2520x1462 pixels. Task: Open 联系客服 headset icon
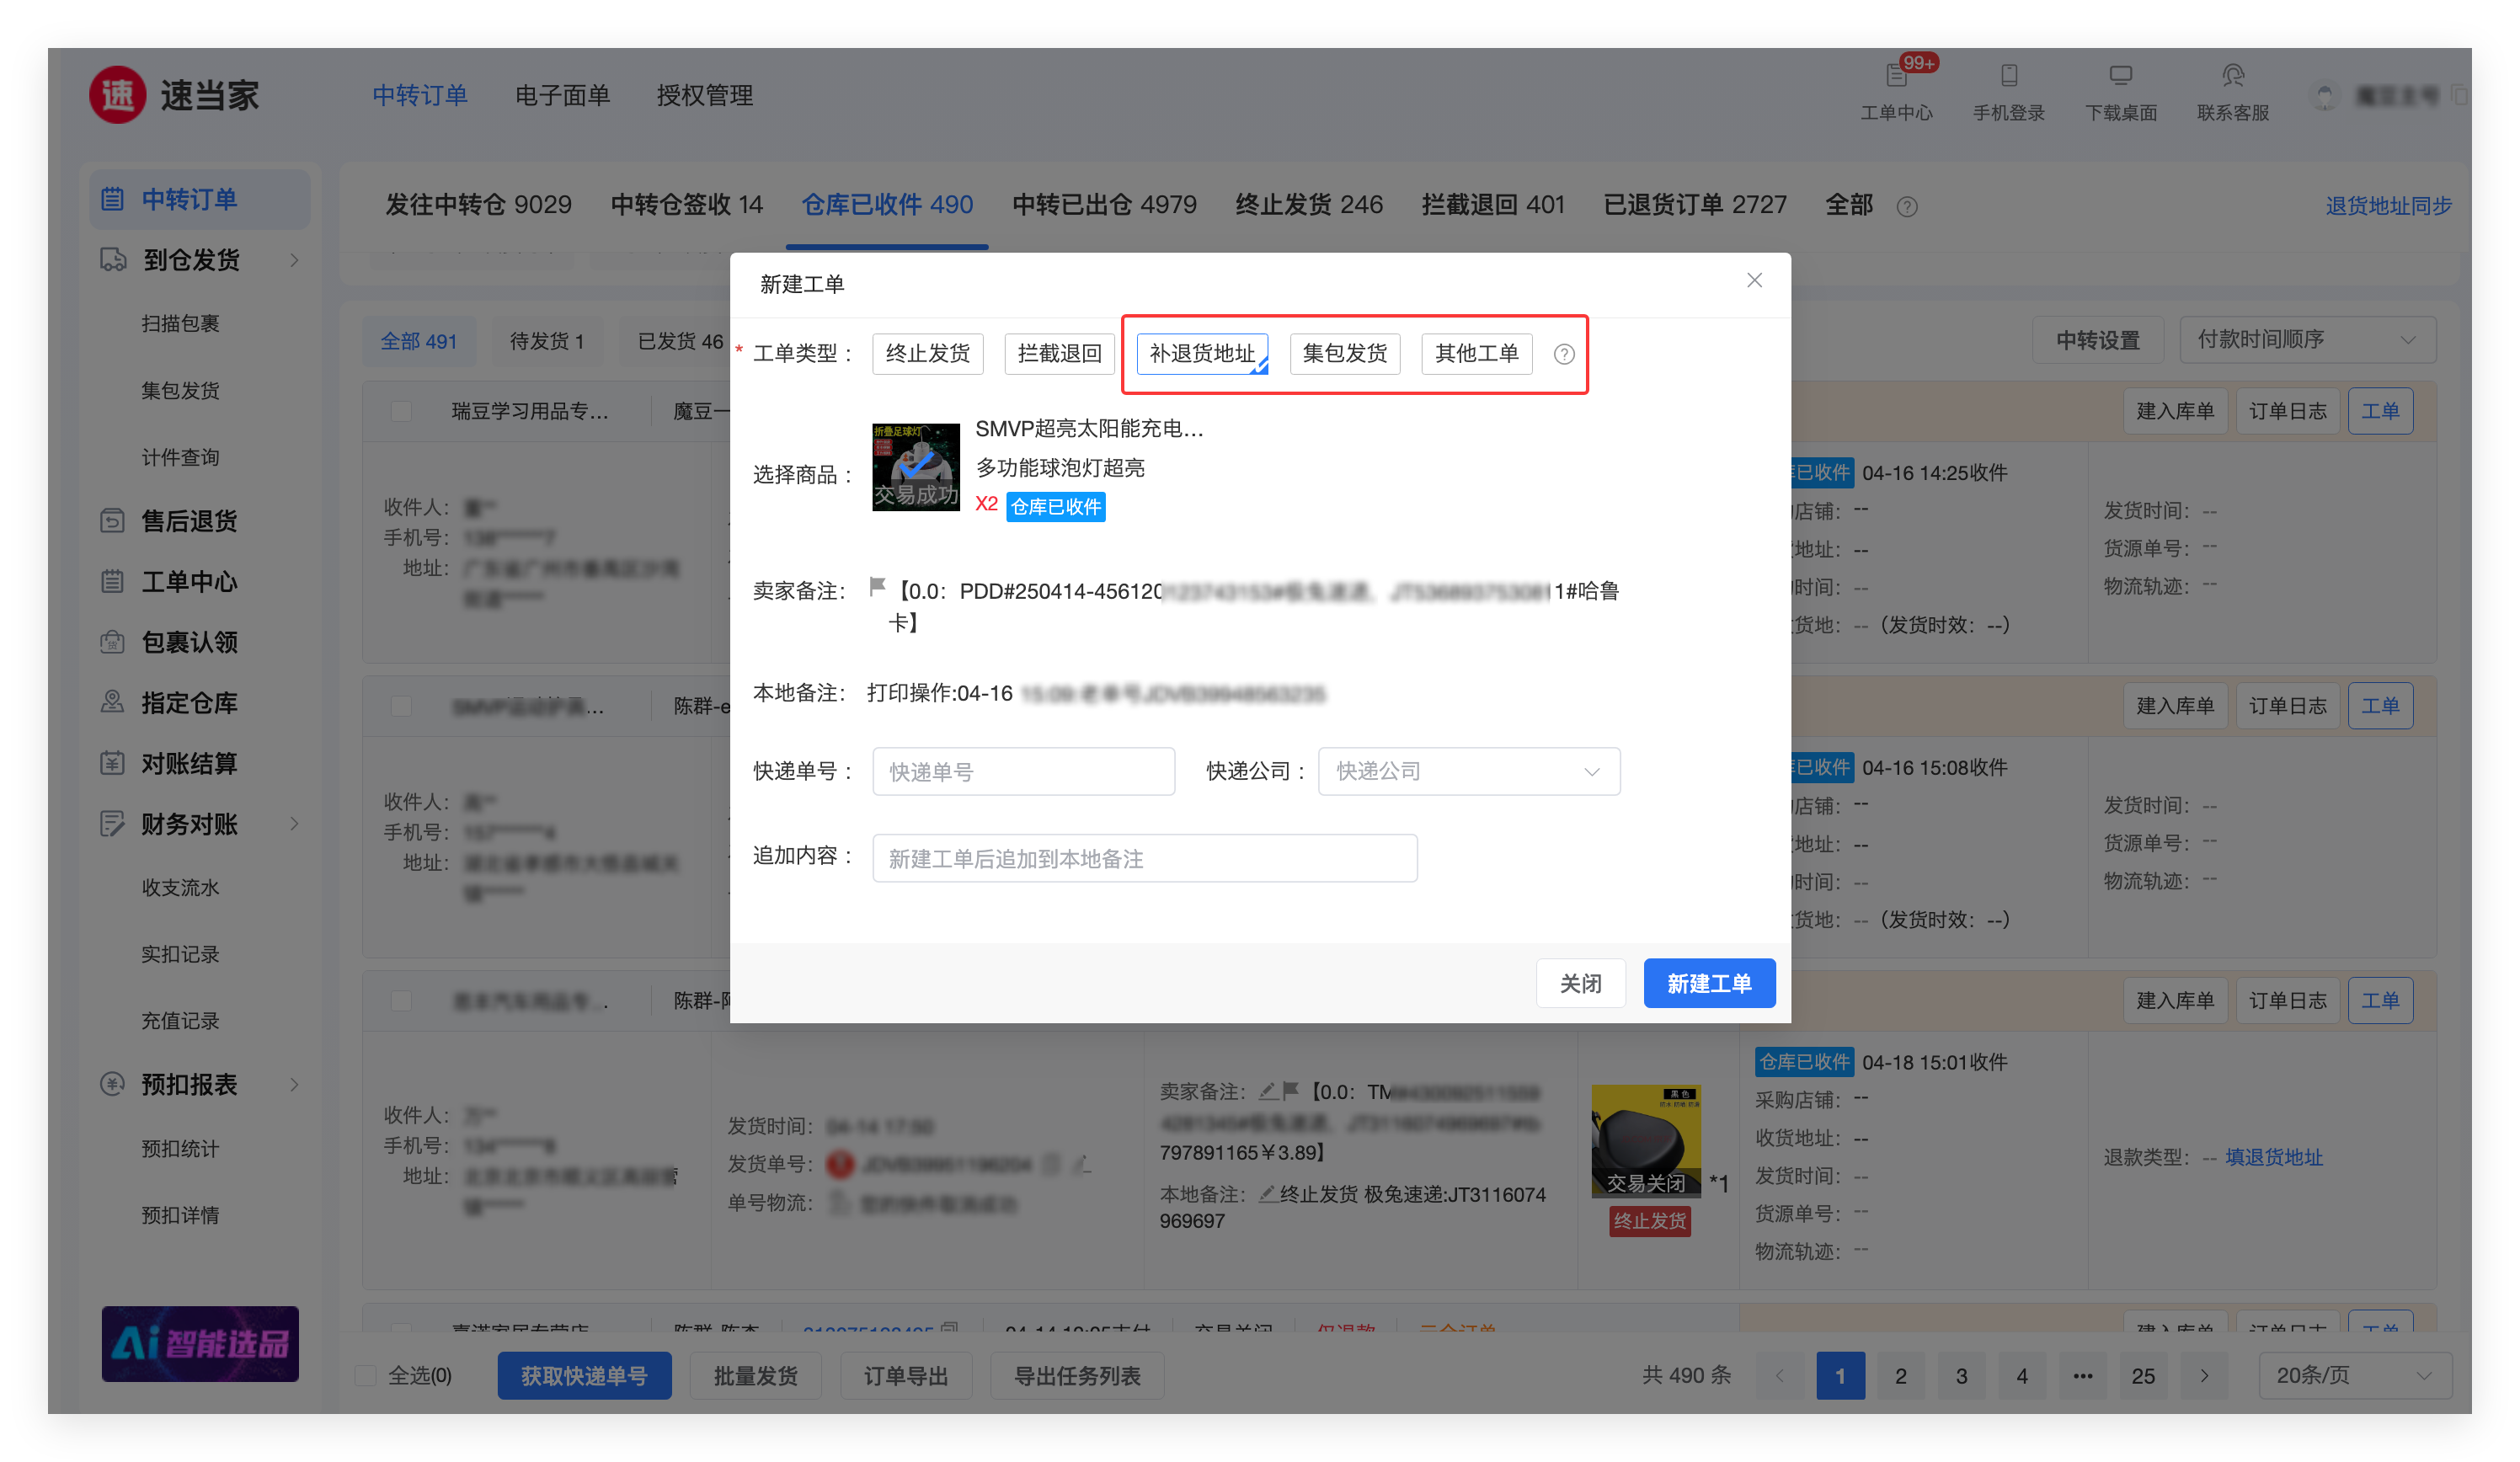pyautogui.click(x=2232, y=76)
